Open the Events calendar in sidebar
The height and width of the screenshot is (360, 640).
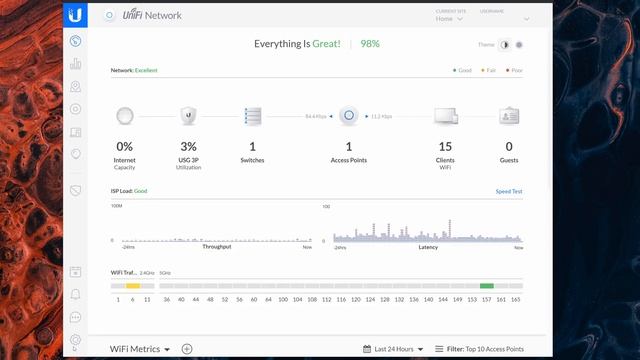click(x=75, y=271)
